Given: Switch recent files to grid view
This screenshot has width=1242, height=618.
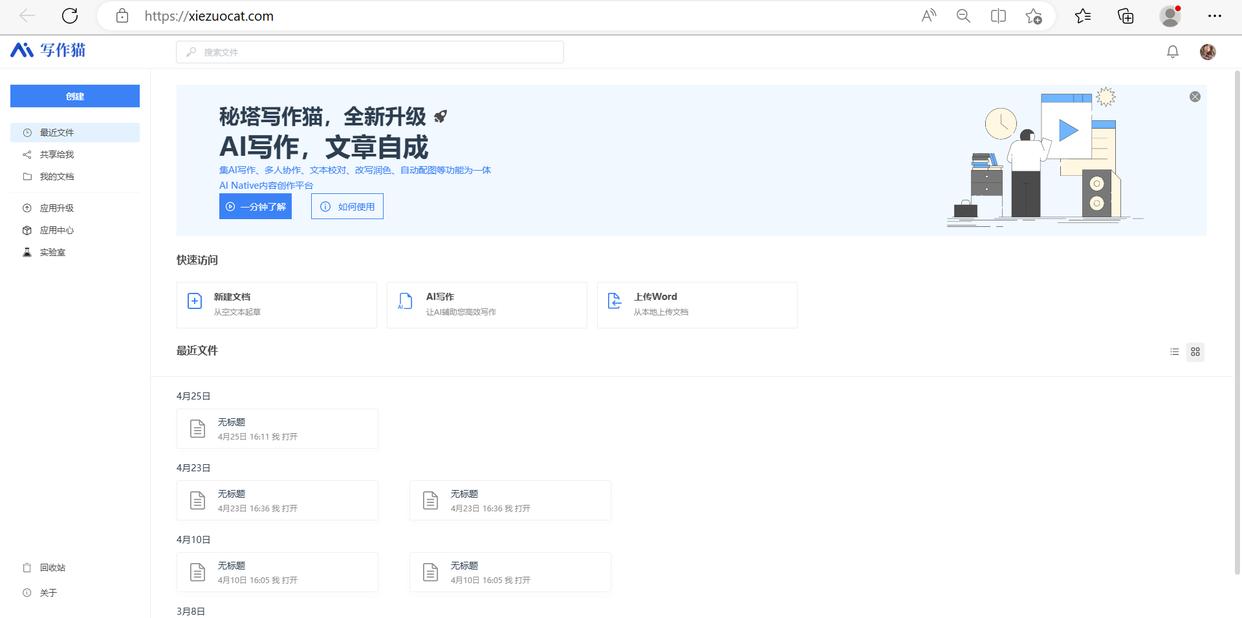Looking at the screenshot, I should point(1194,351).
